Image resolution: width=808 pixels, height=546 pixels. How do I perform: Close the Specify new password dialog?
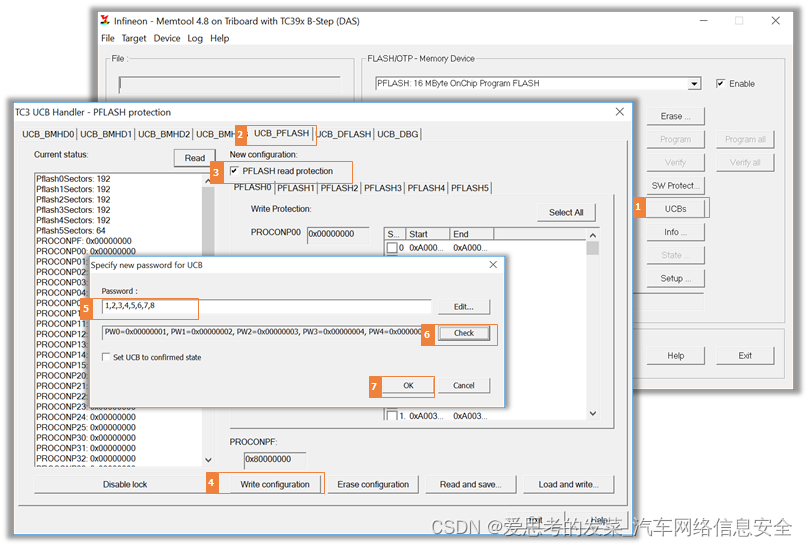(493, 264)
